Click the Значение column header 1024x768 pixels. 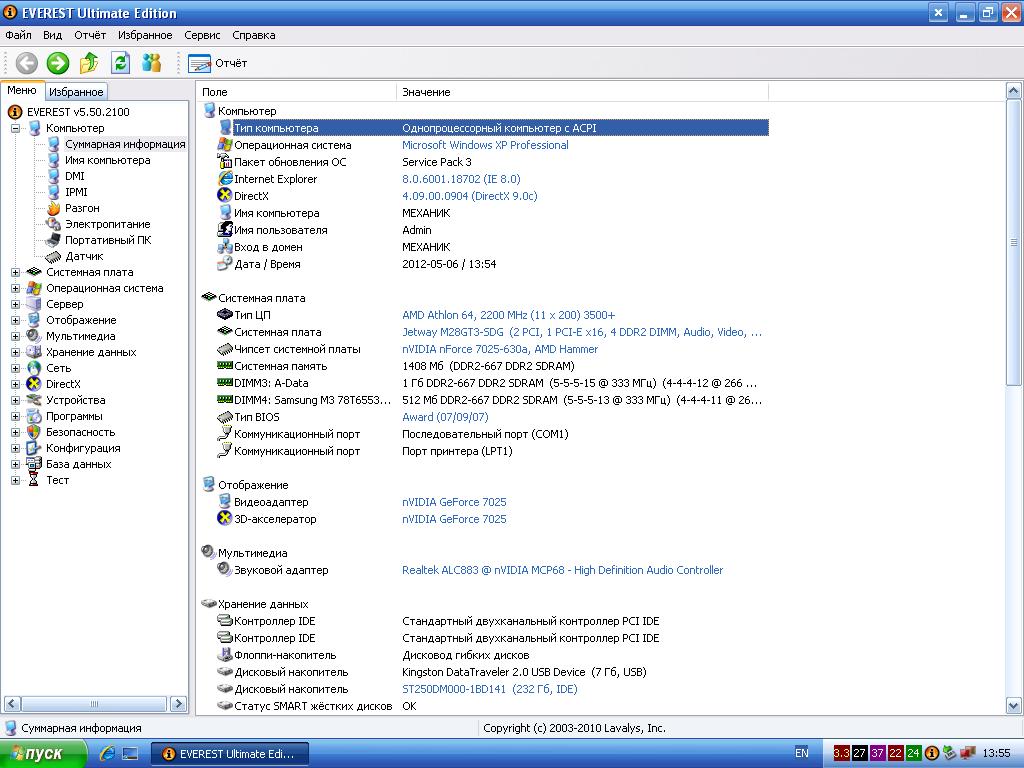[582, 92]
